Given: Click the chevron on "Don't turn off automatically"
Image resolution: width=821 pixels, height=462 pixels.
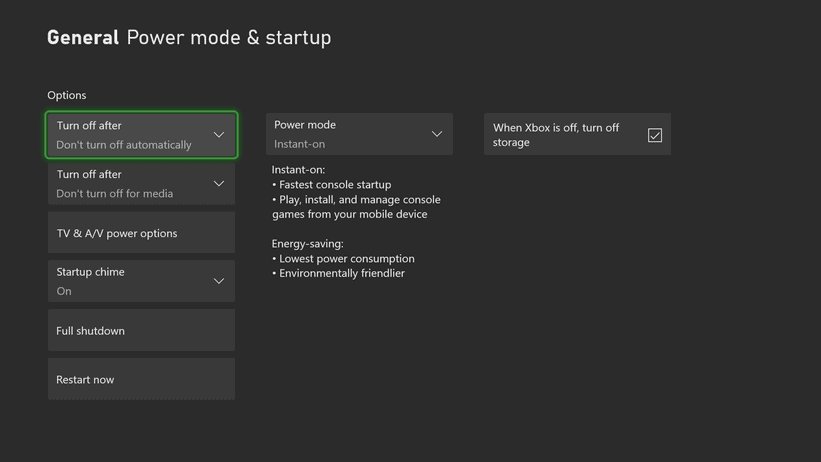Looking at the screenshot, I should pyautogui.click(x=218, y=135).
